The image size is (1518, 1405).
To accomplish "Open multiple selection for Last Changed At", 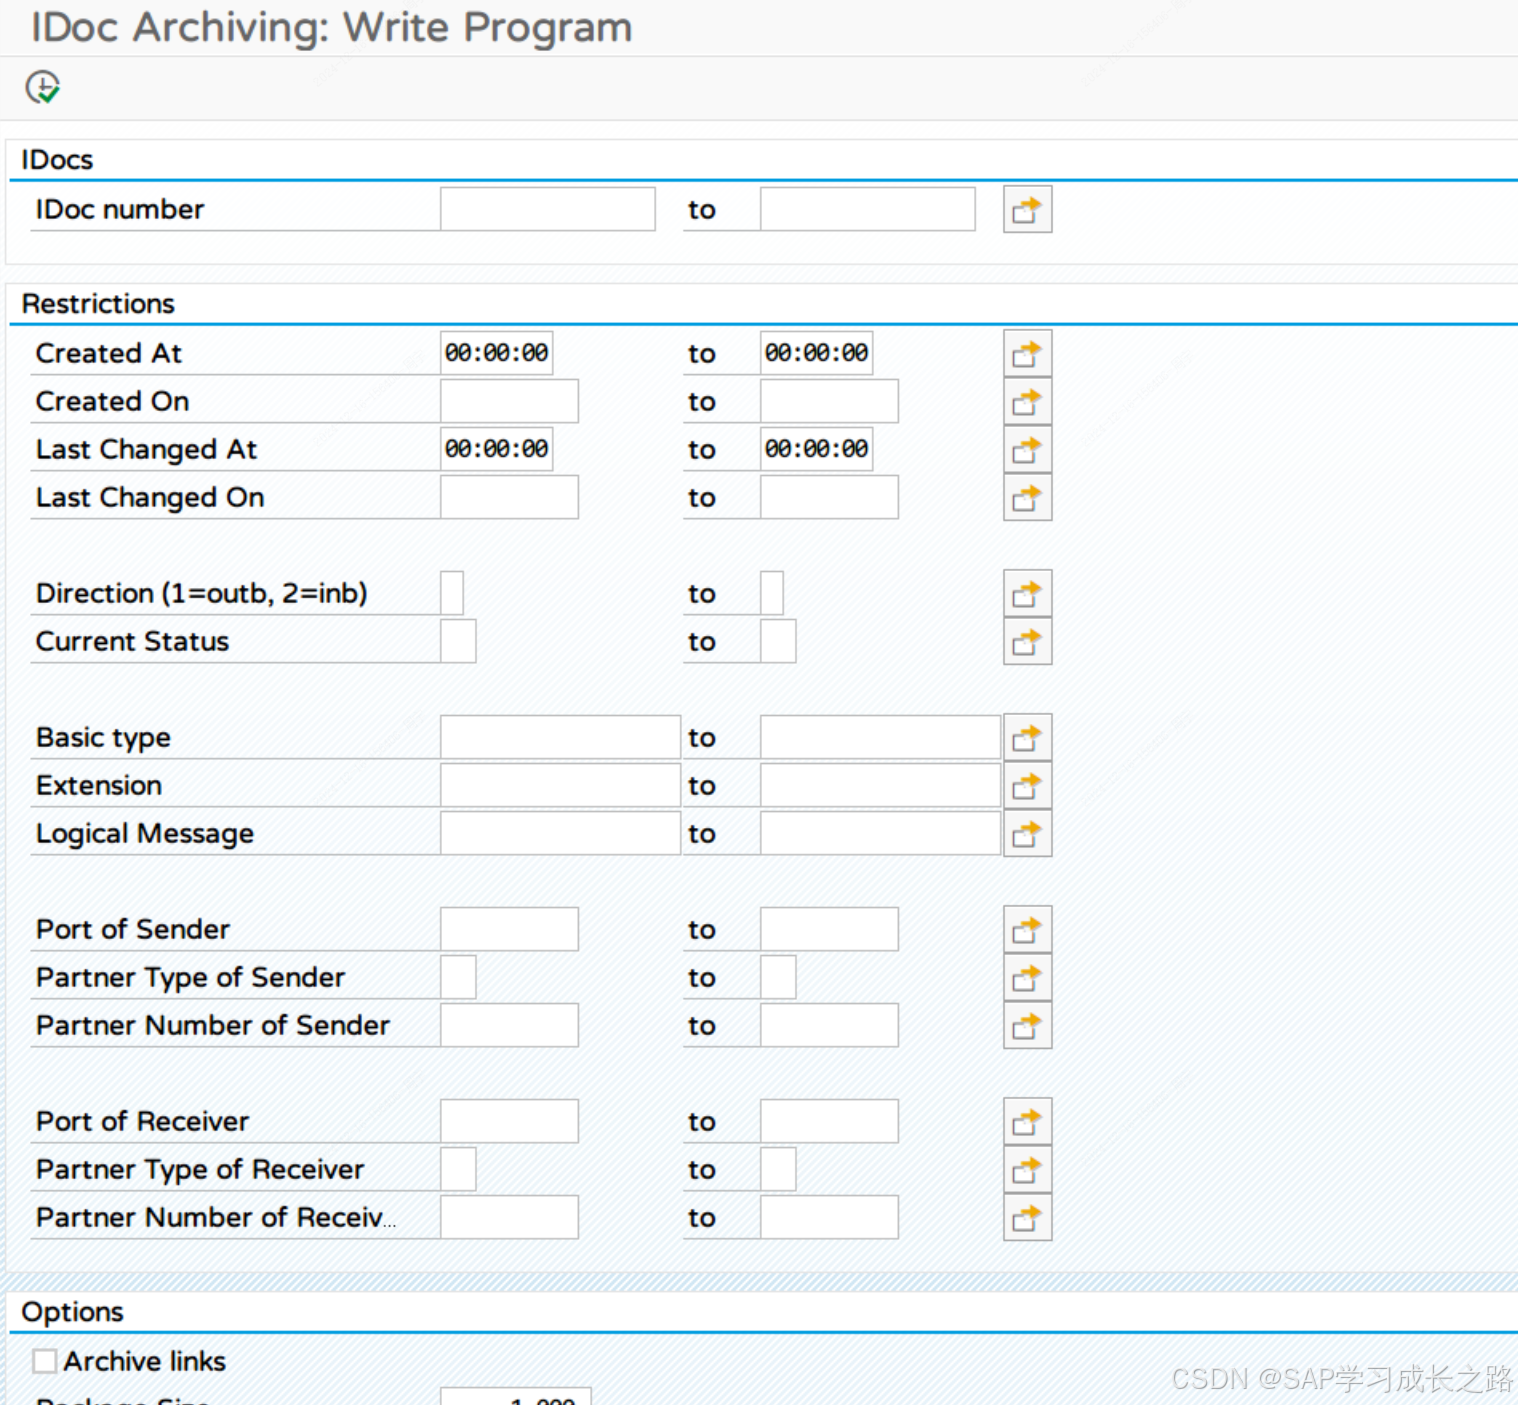I will (x=1027, y=449).
